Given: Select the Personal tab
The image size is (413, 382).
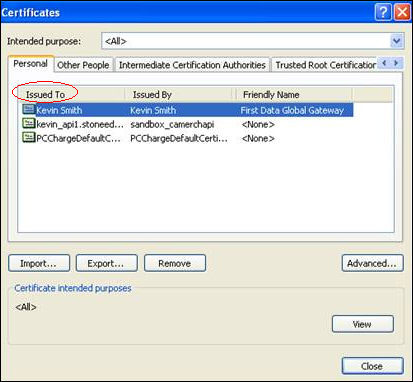Looking at the screenshot, I should click(x=31, y=64).
